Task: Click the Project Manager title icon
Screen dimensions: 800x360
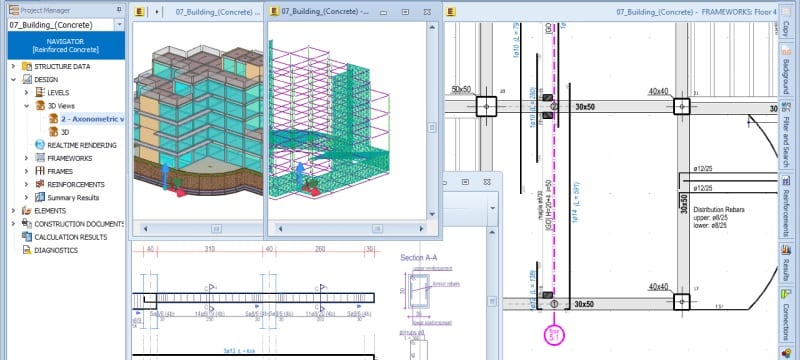Action: 14,10
